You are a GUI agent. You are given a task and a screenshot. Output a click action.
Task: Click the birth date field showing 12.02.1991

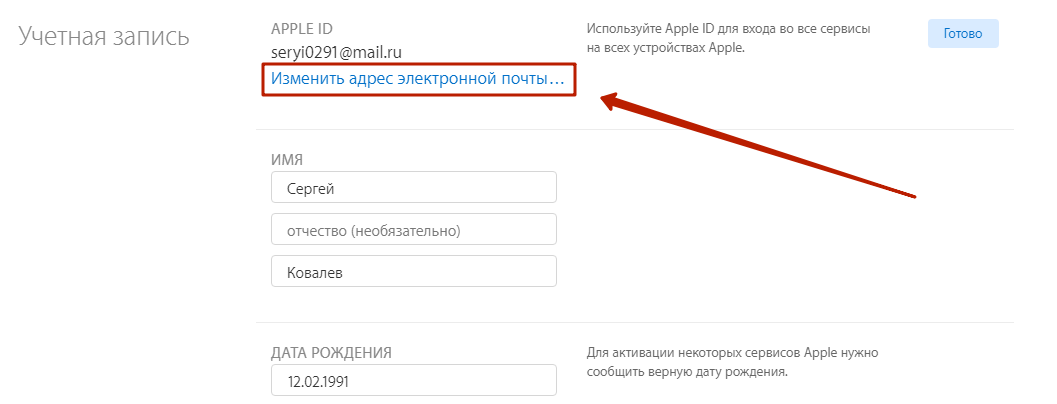click(413, 381)
